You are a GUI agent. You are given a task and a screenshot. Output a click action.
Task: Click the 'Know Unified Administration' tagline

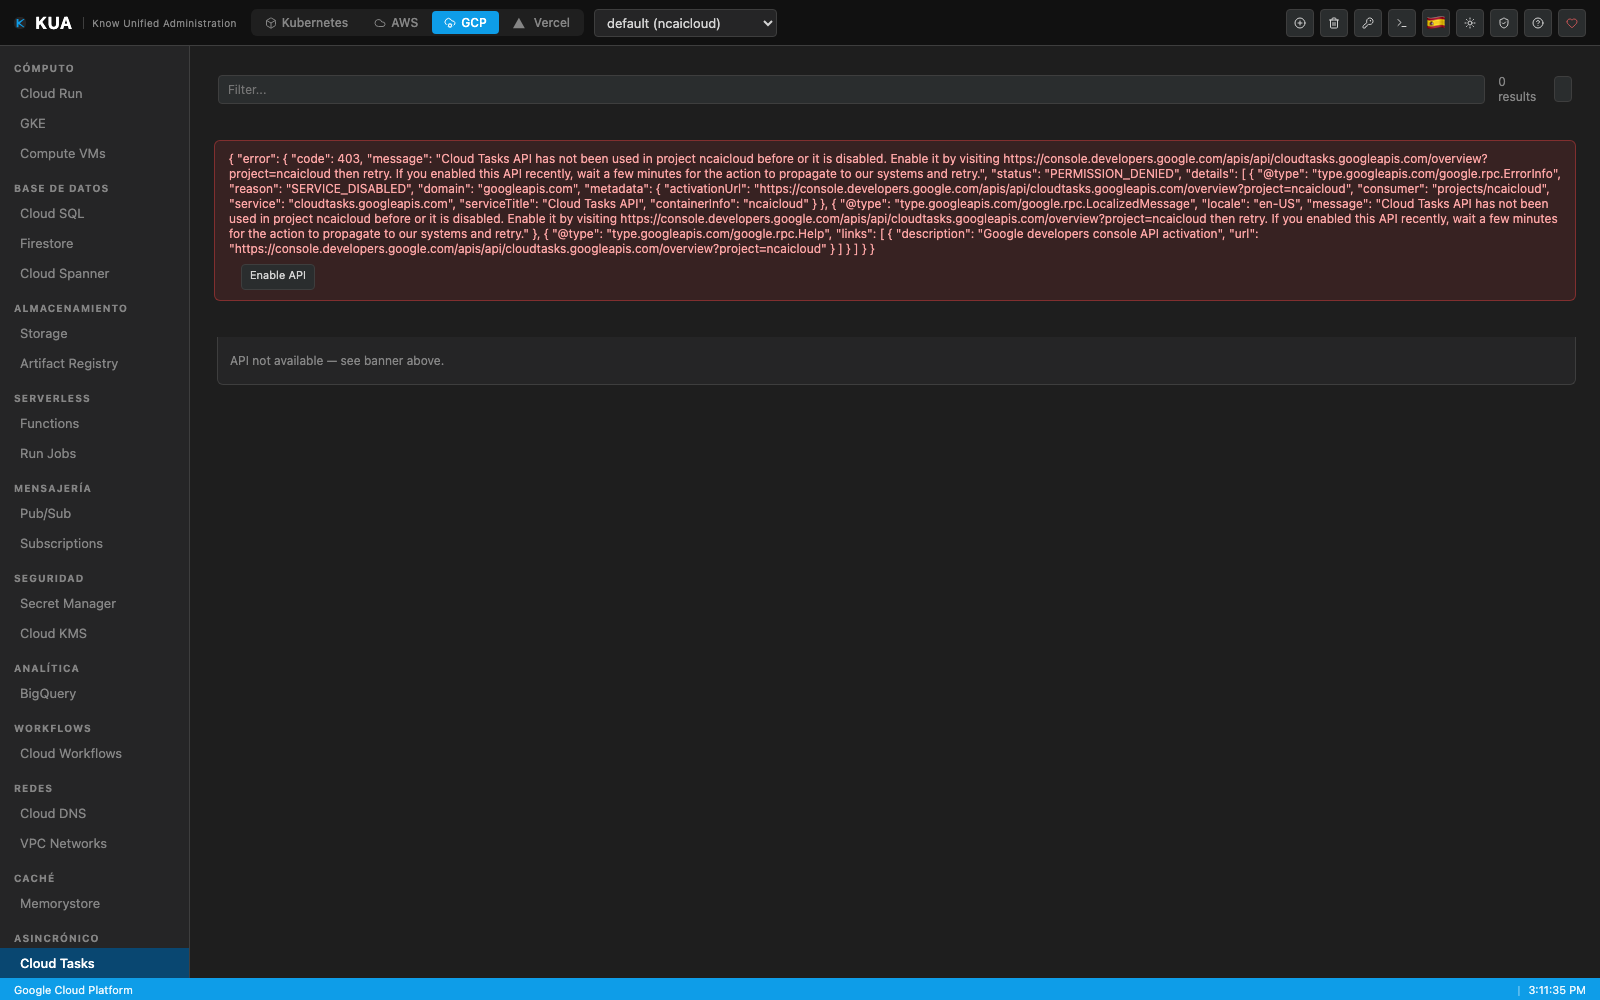point(164,23)
